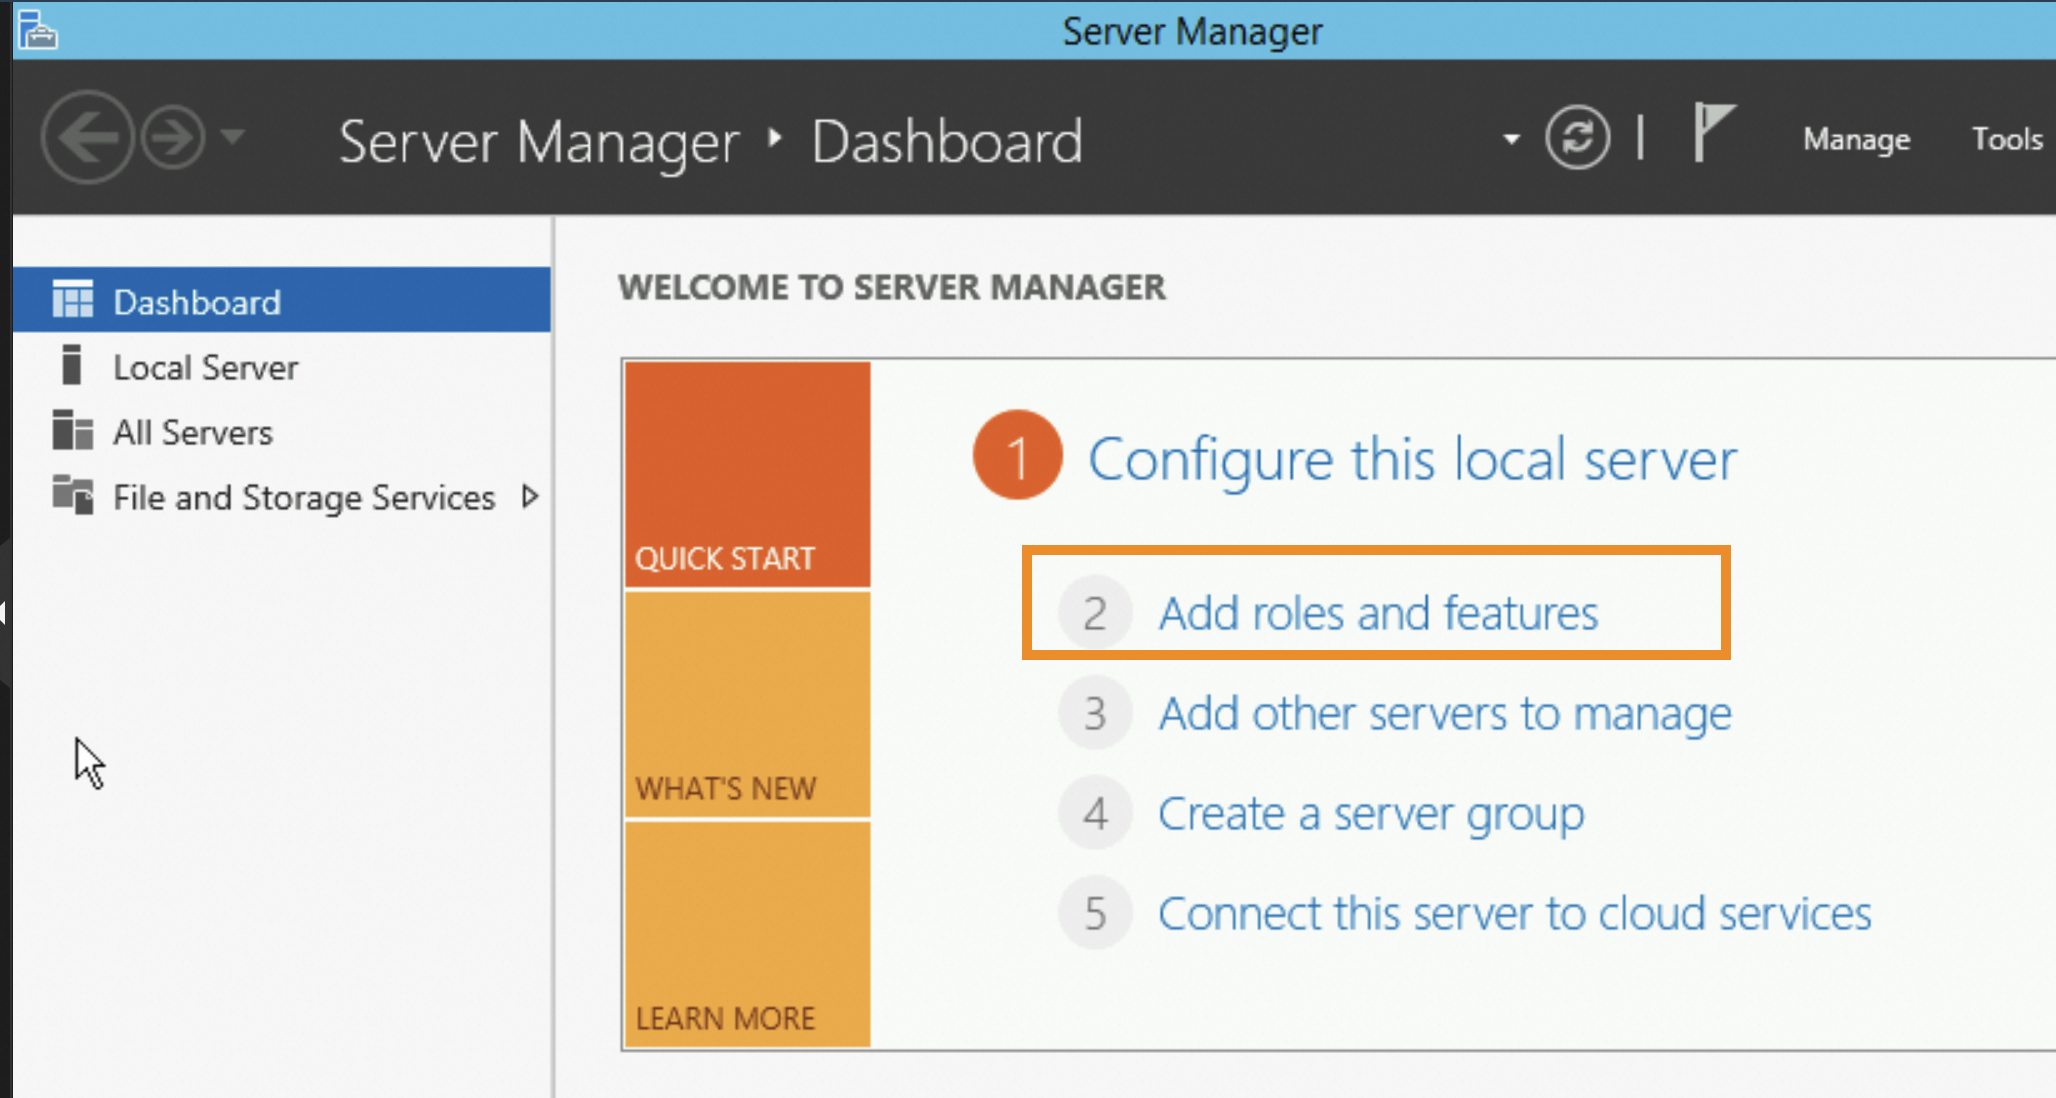Click Add roles and features link

[1378, 612]
